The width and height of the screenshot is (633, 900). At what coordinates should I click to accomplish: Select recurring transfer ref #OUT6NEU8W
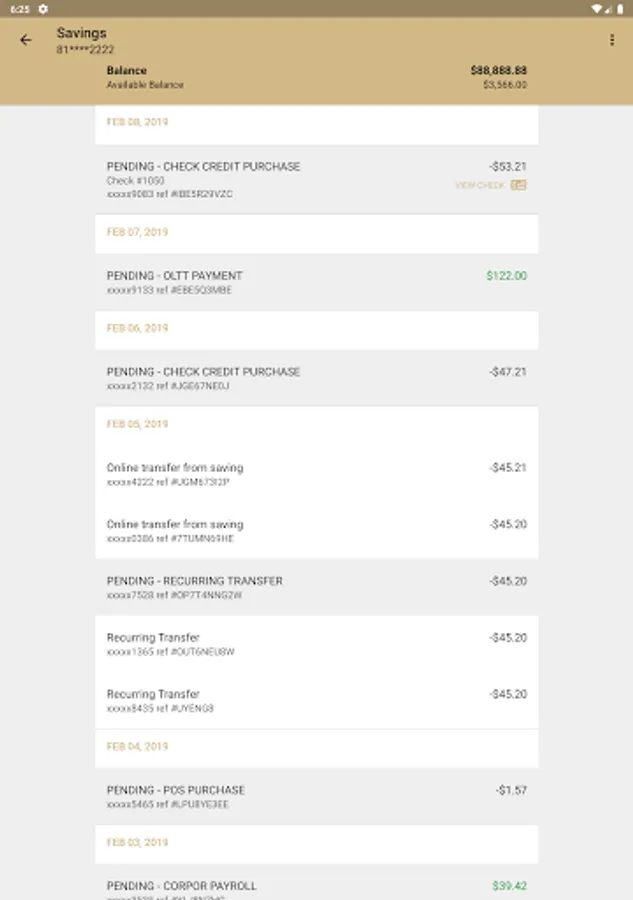[316, 644]
